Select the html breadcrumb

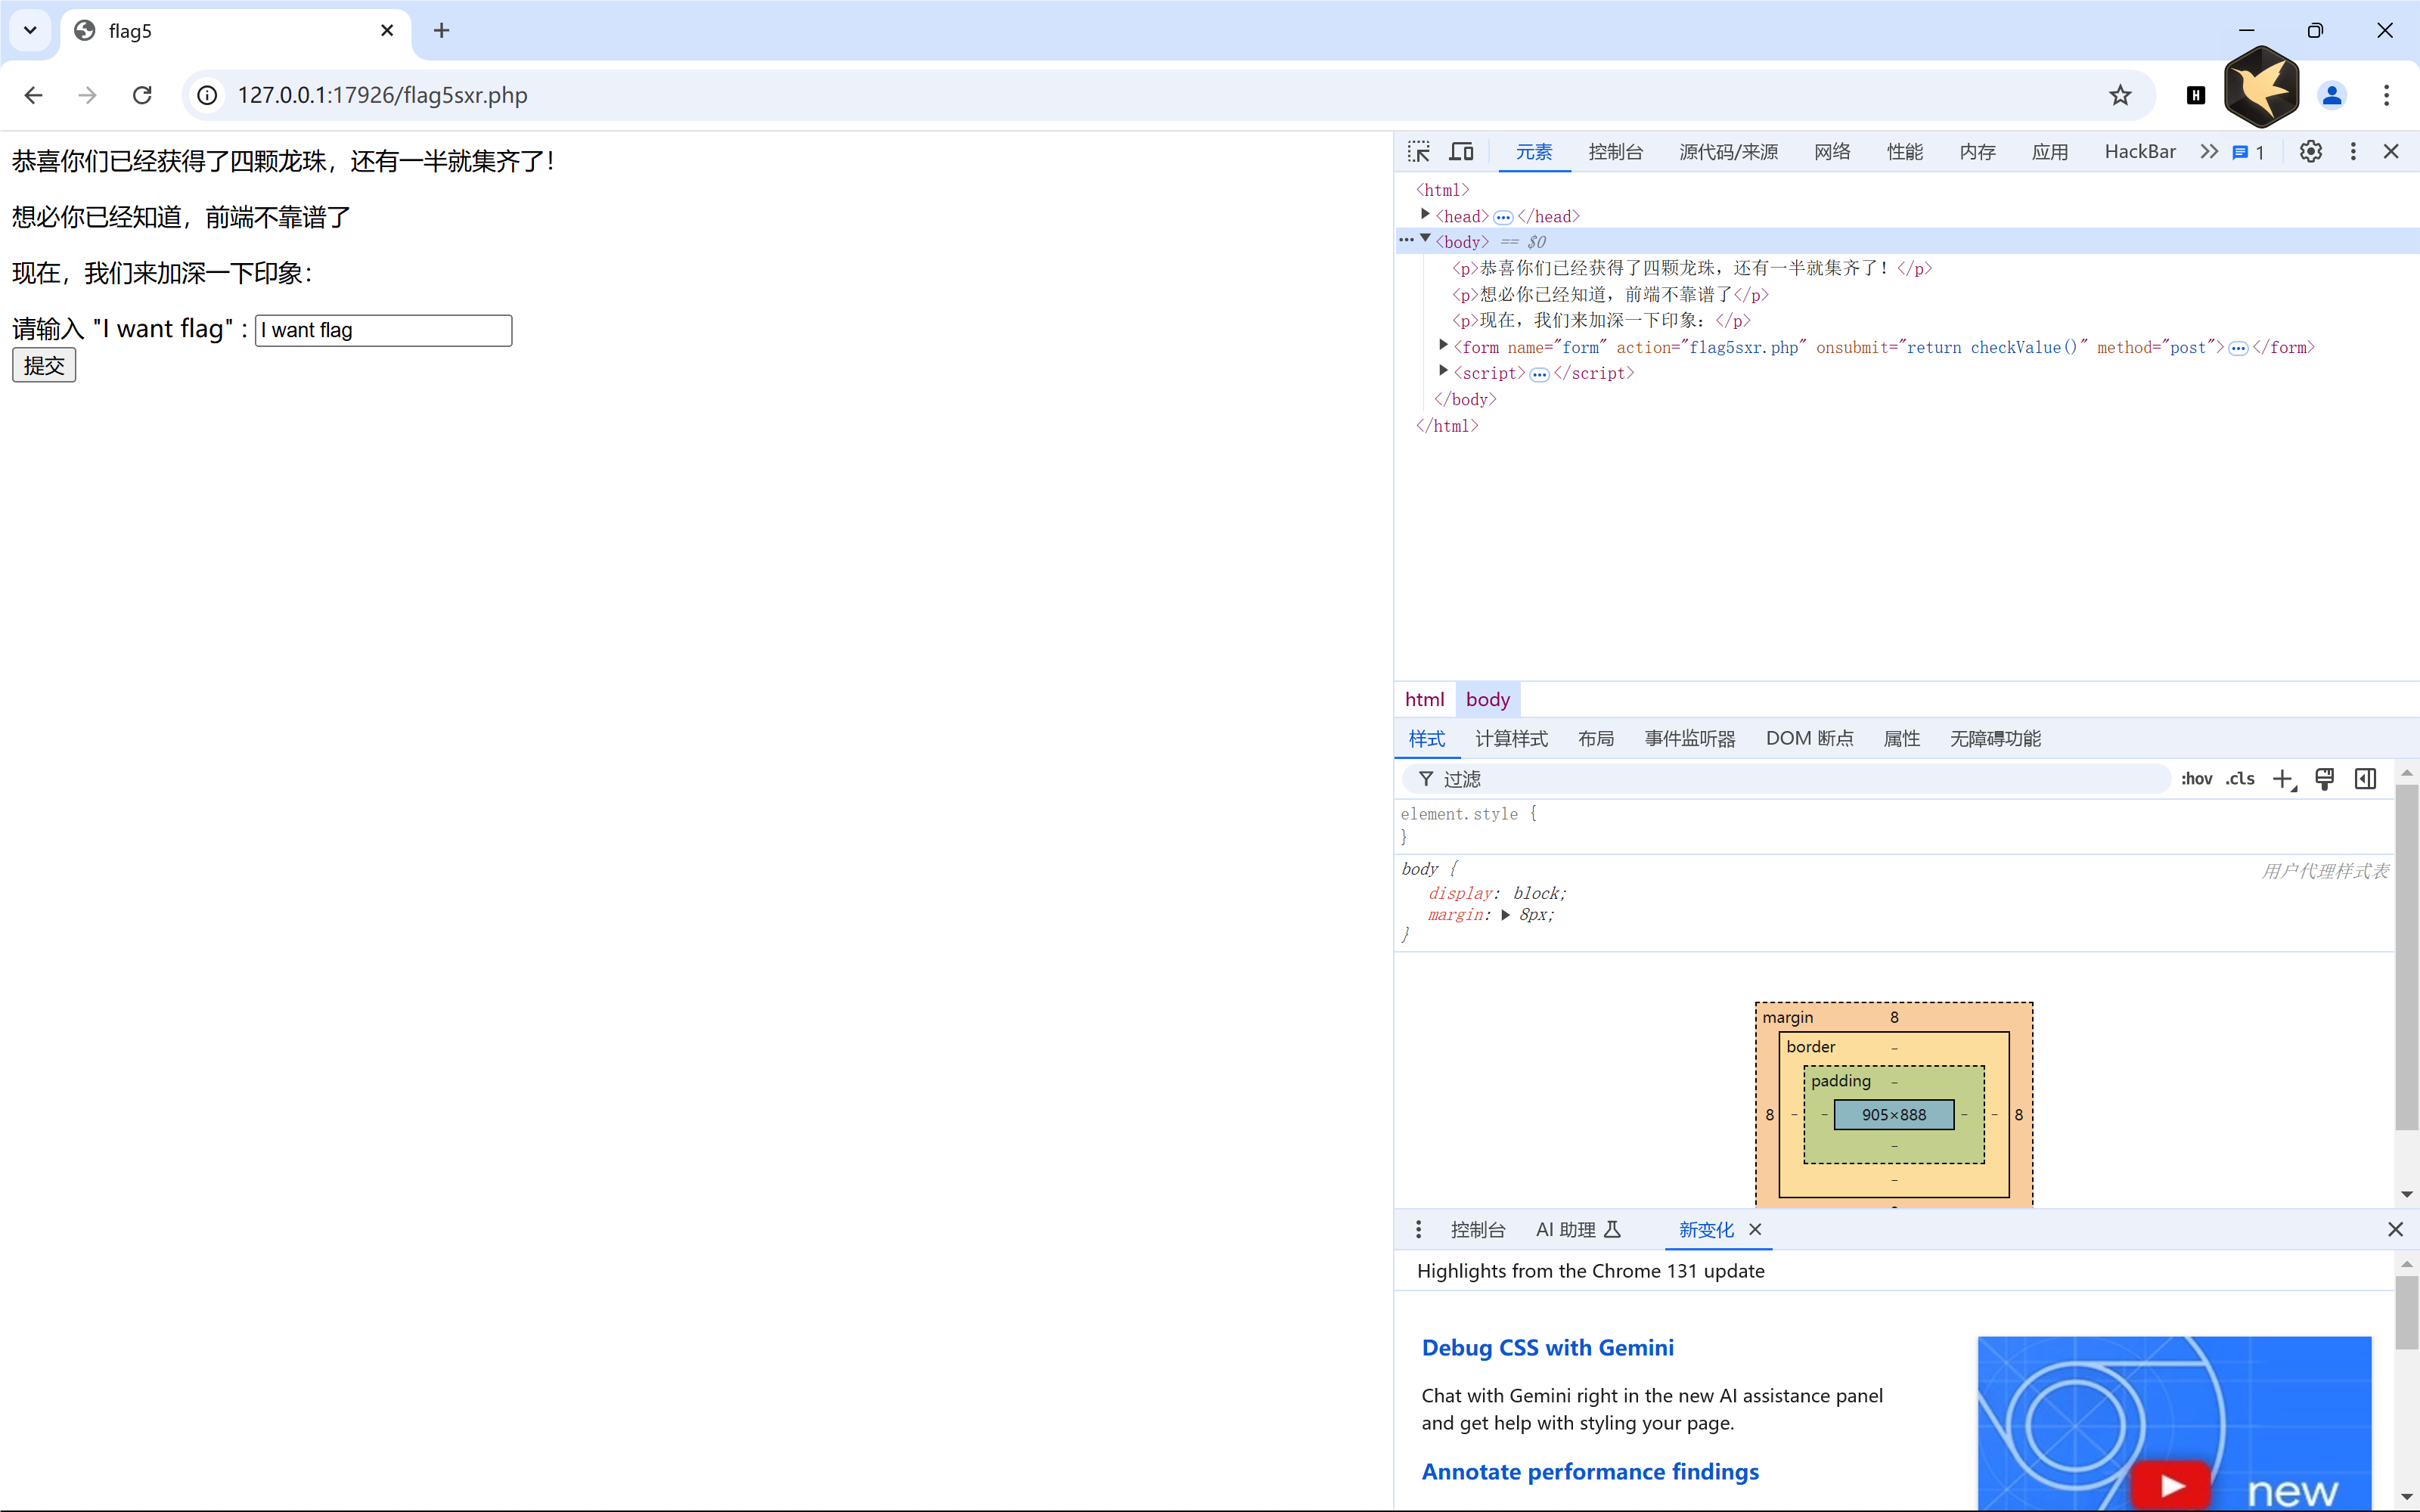pyautogui.click(x=1424, y=700)
